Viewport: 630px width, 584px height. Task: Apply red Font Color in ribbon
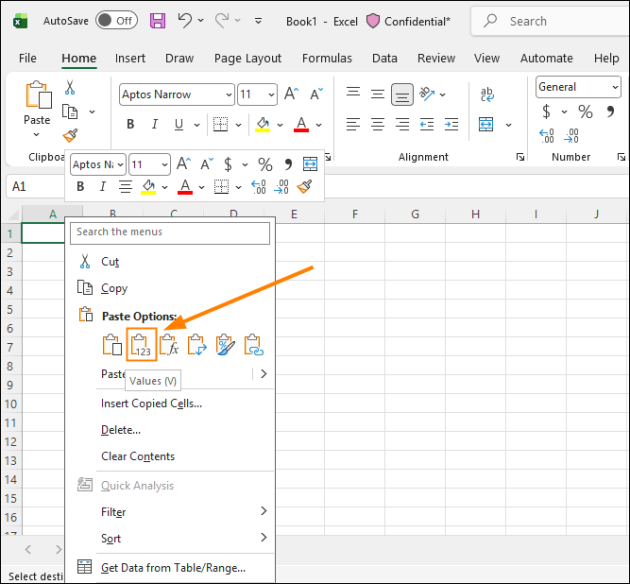(x=301, y=125)
